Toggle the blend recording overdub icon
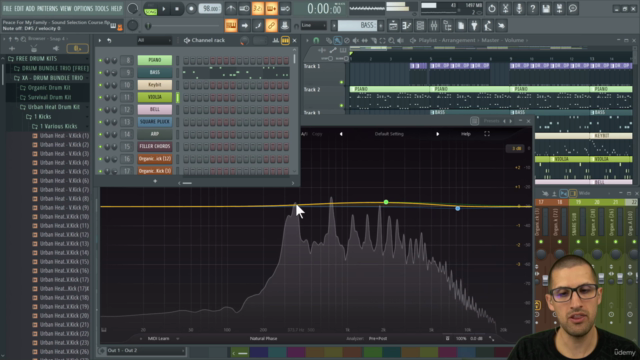This screenshot has height=360, width=640. point(271,9)
